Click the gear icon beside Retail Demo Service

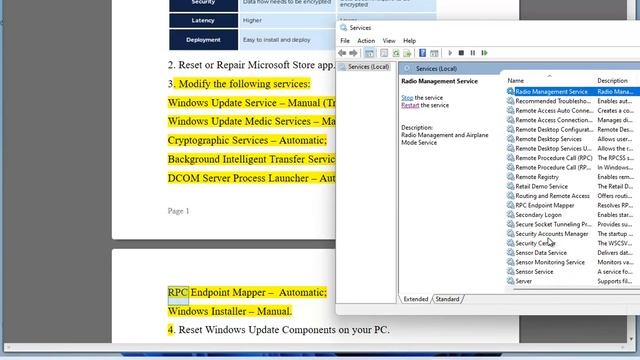tap(510, 186)
